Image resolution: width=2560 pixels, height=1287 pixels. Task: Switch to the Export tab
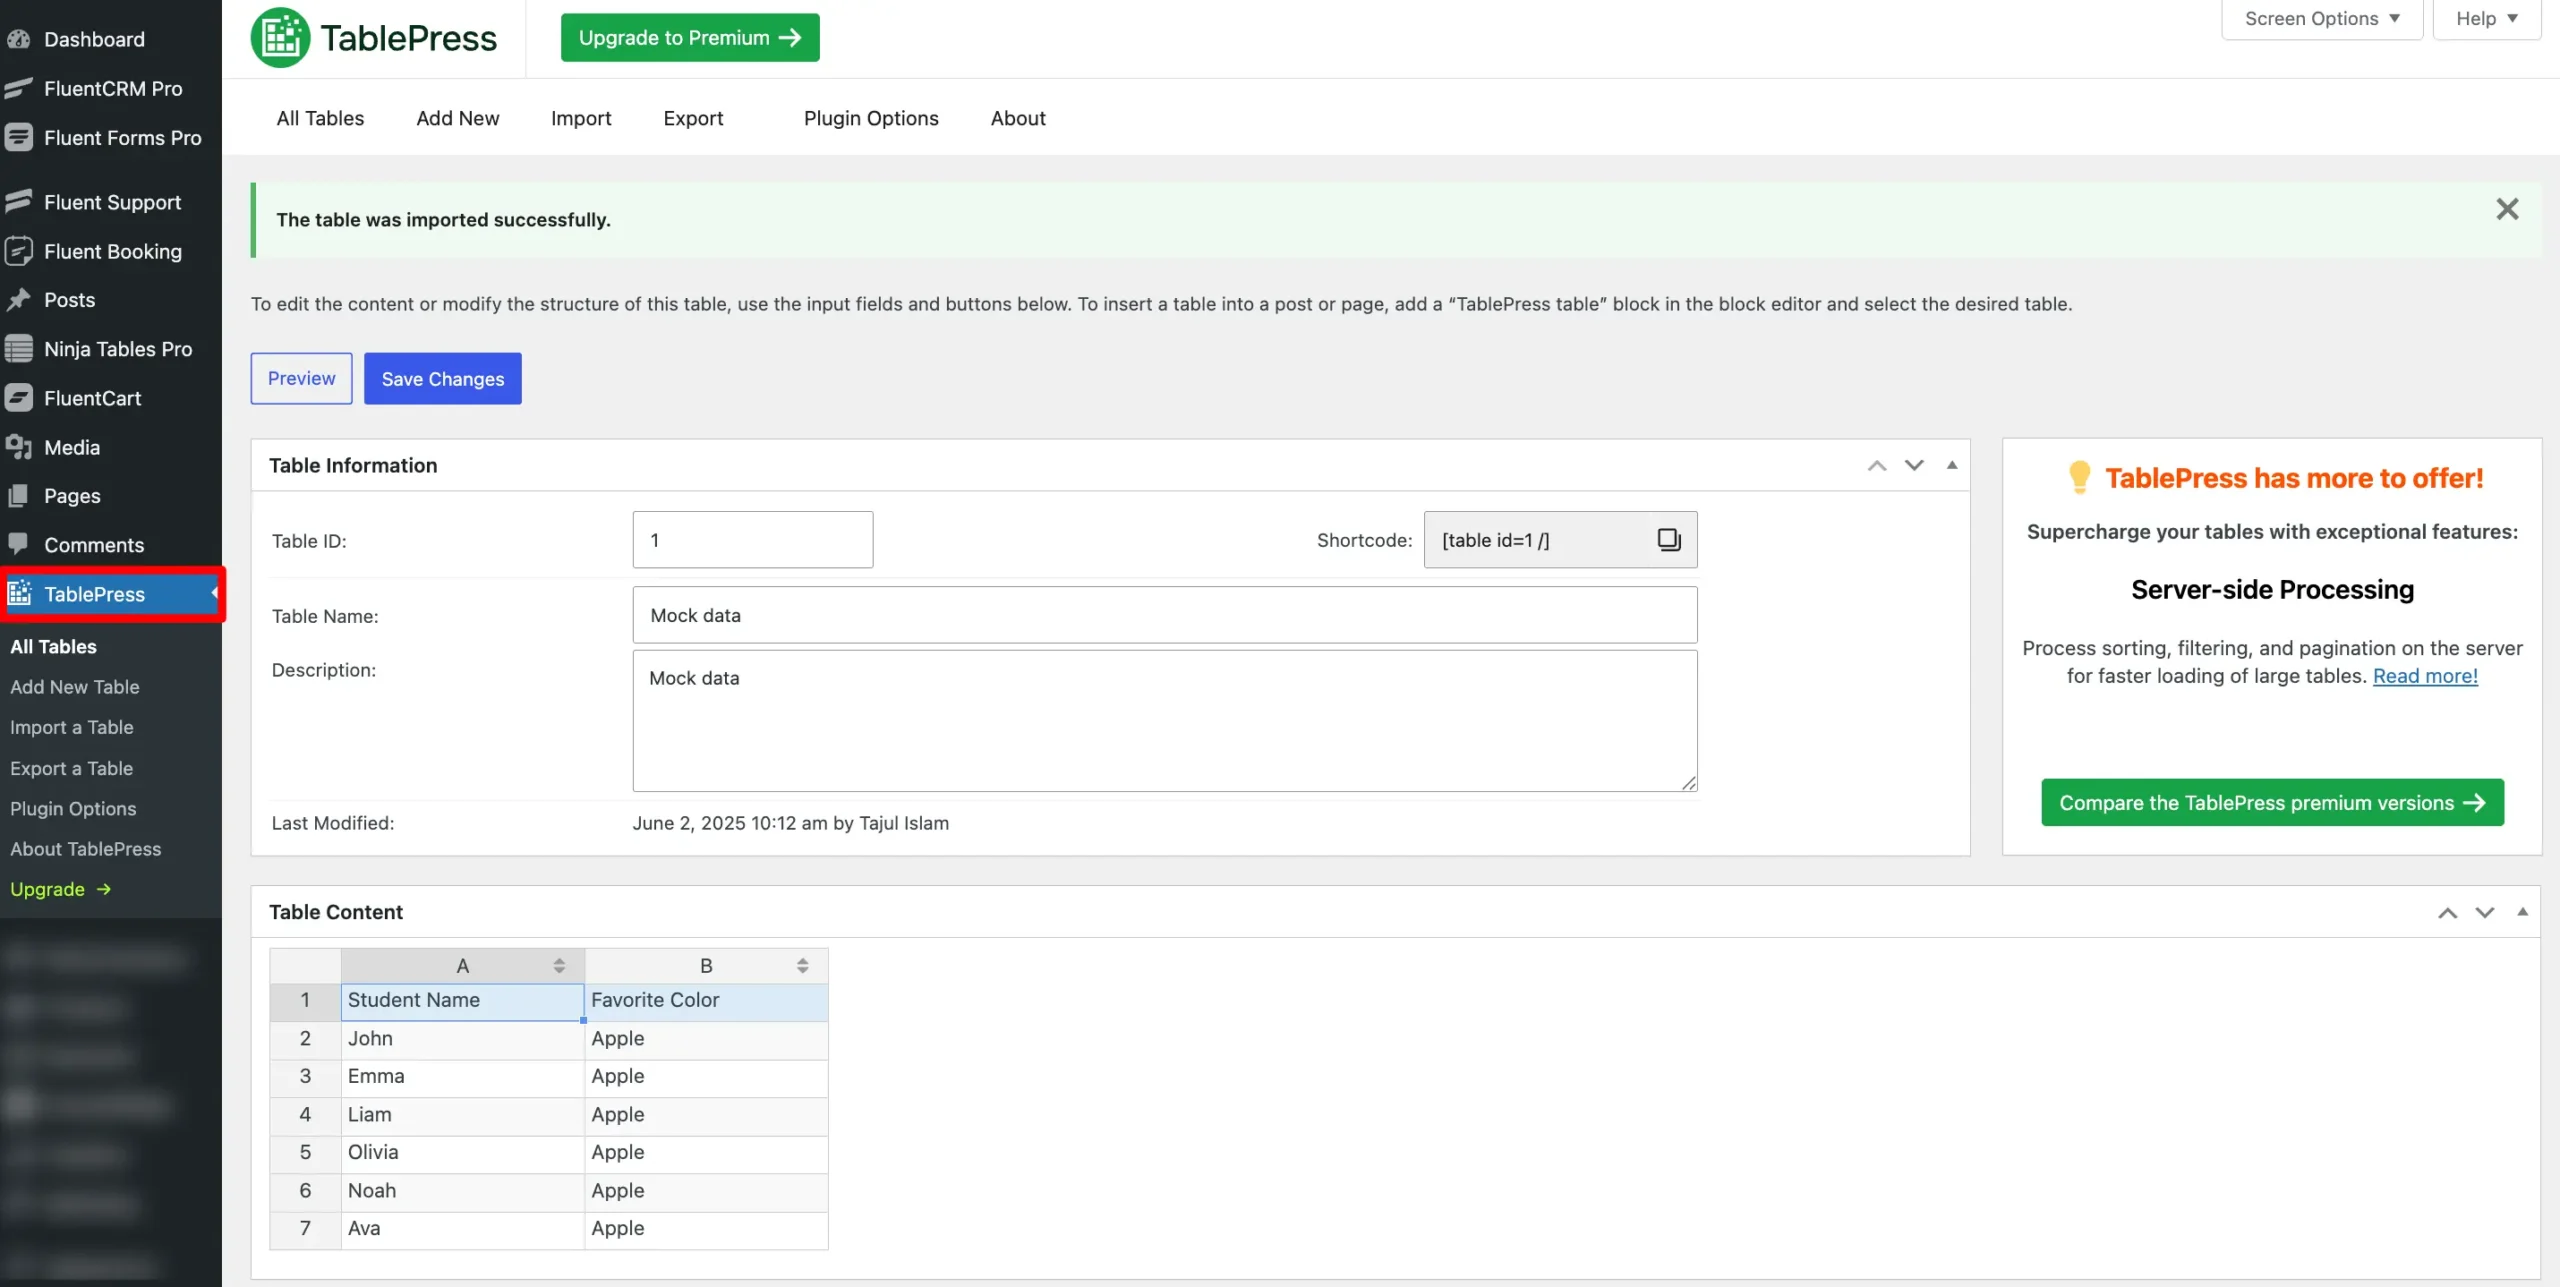(693, 118)
